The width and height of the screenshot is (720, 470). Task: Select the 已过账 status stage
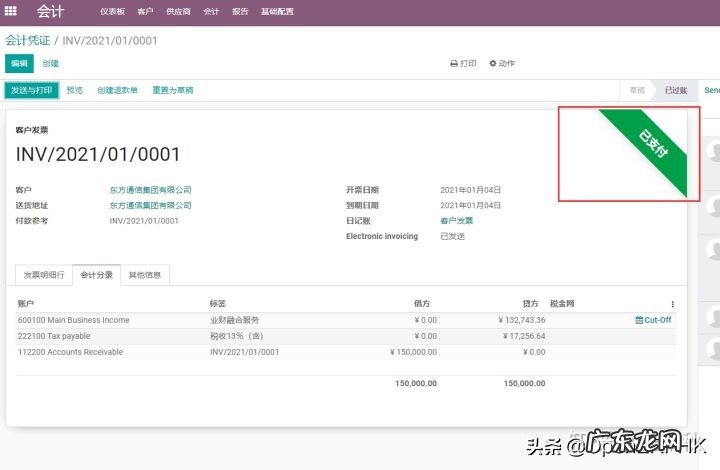coord(676,90)
